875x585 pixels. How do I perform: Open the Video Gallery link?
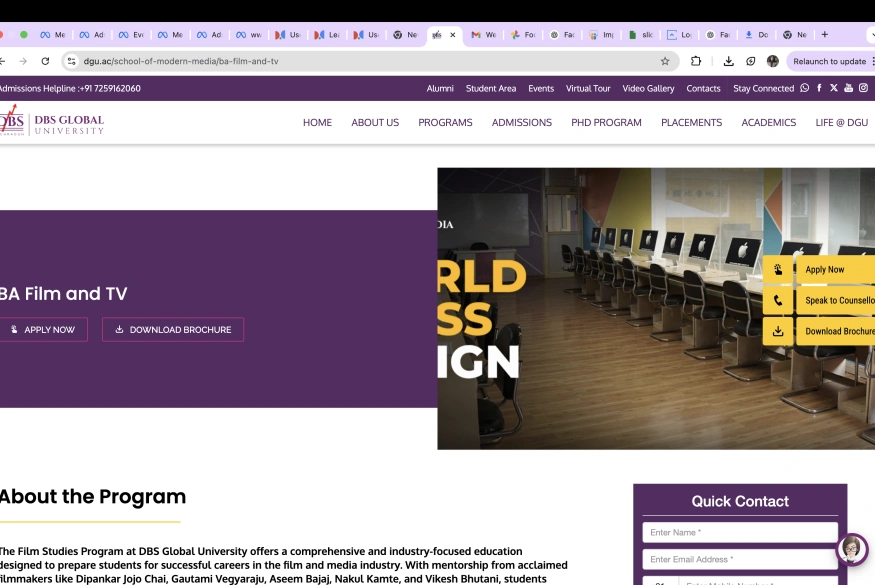[648, 88]
